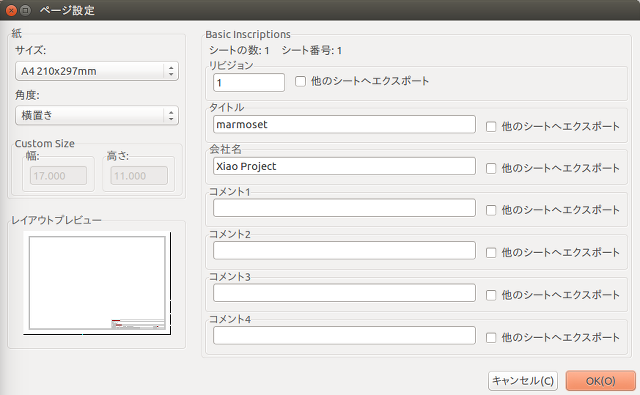The image size is (640, 395).
Task: Check export to other sheets for タイトル
Action: pos(491,126)
